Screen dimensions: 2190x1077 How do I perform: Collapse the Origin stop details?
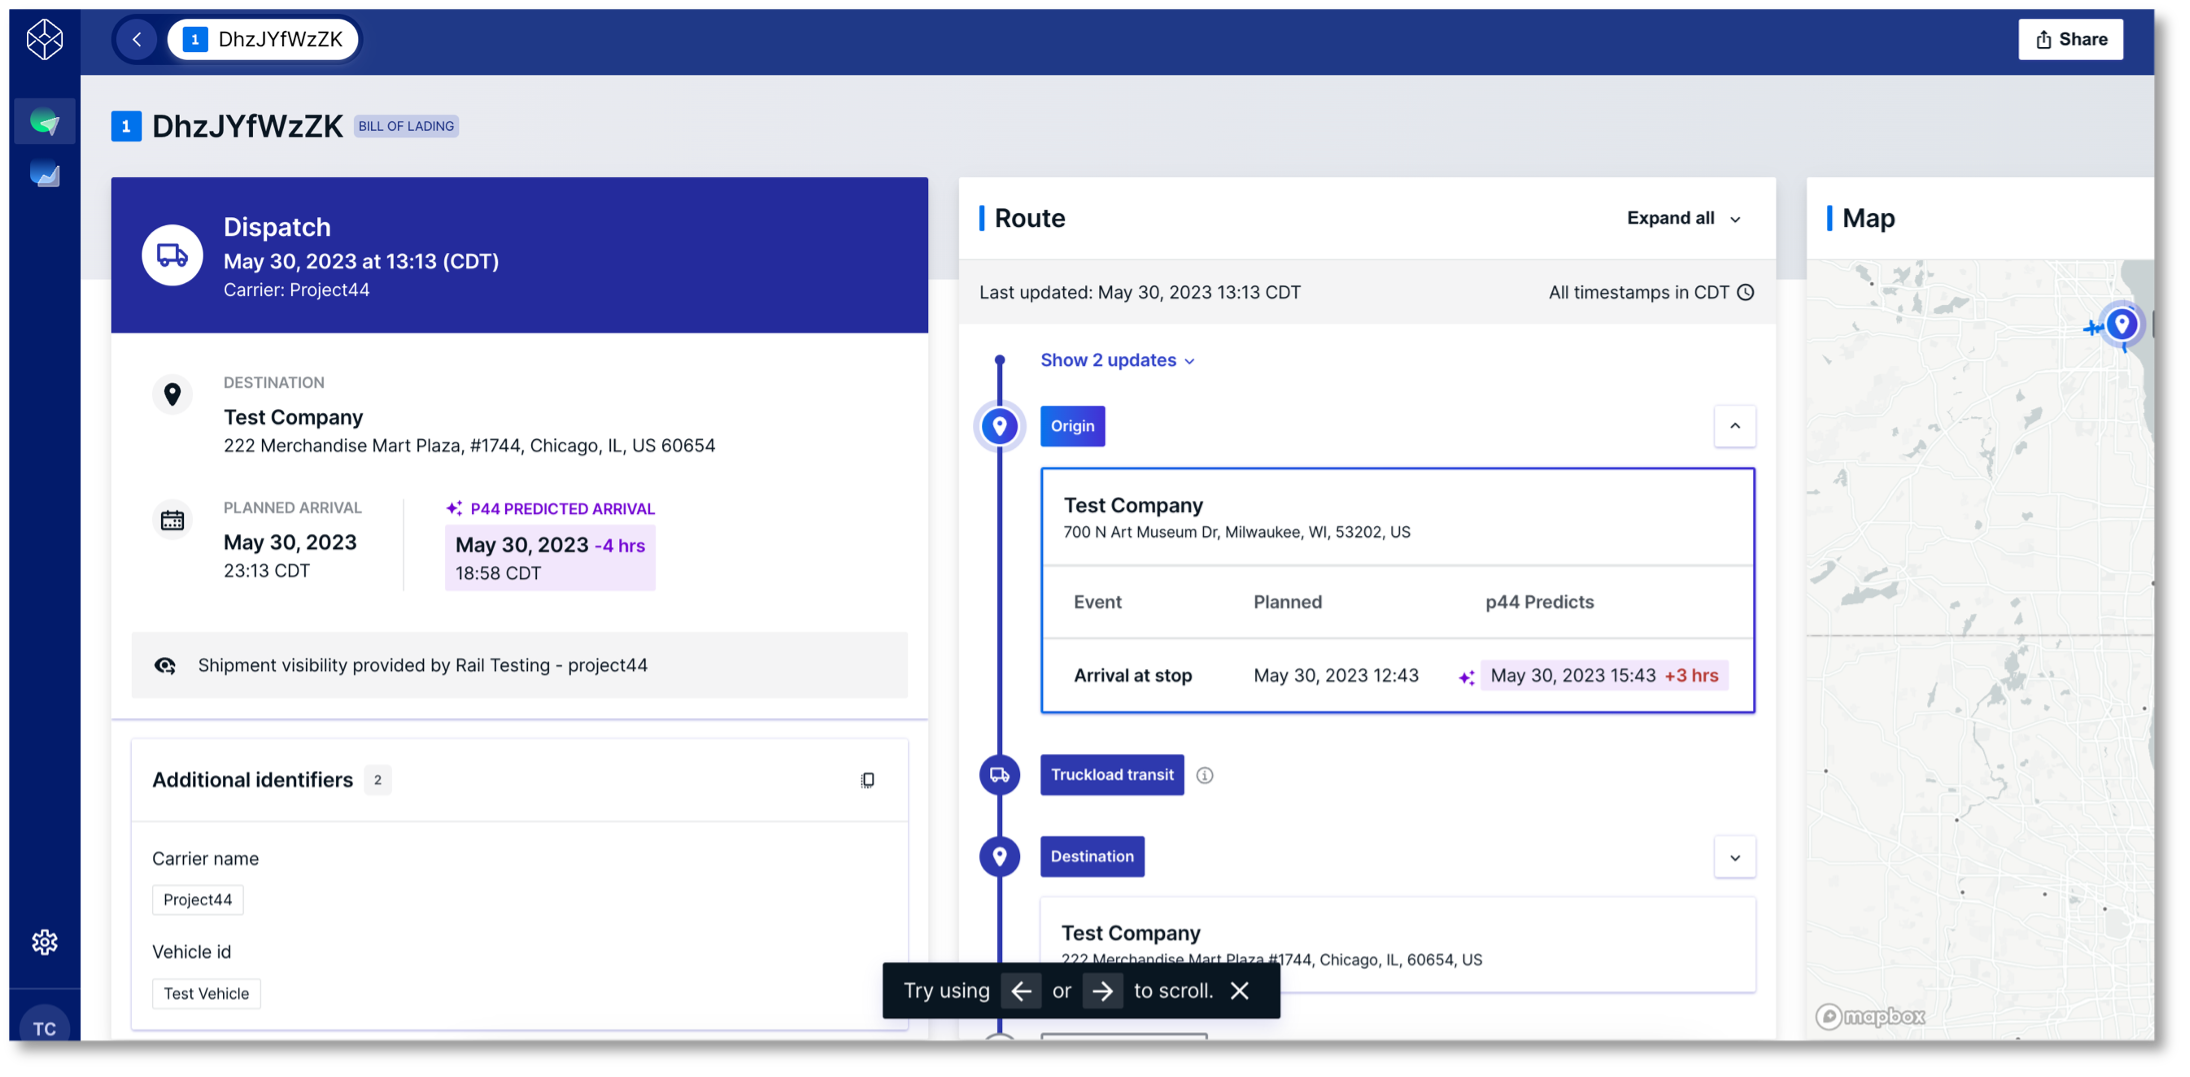click(x=1735, y=427)
